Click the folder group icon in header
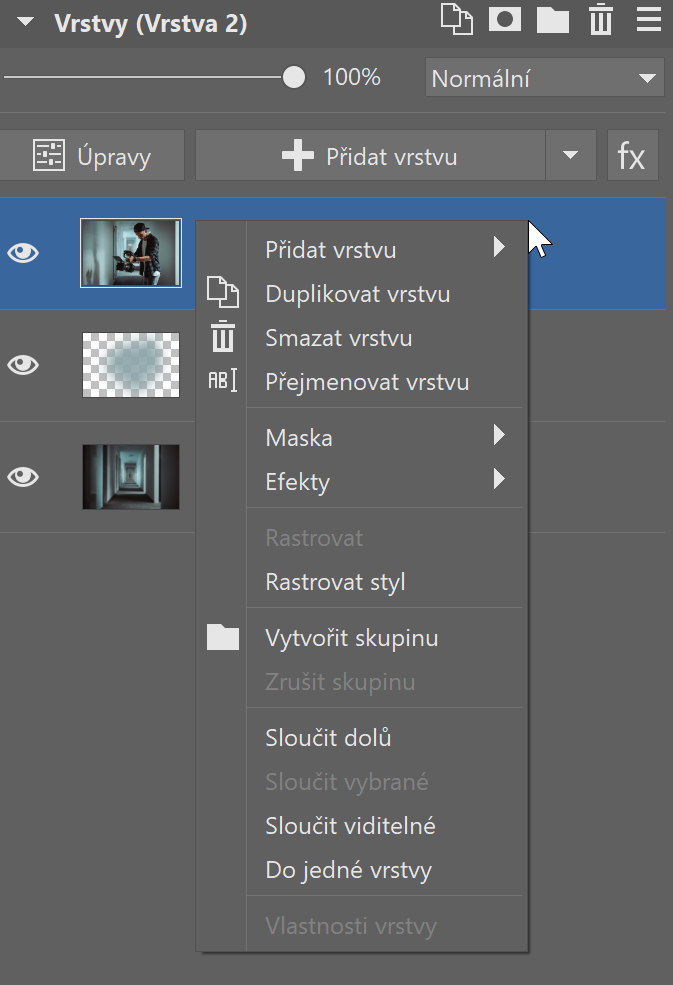 [x=553, y=20]
